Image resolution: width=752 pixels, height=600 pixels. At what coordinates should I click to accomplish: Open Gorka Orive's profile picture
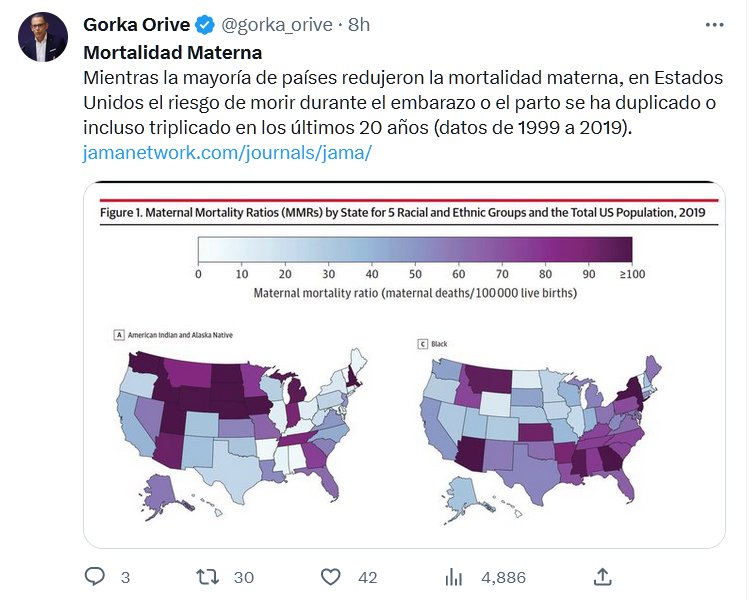click(x=40, y=36)
